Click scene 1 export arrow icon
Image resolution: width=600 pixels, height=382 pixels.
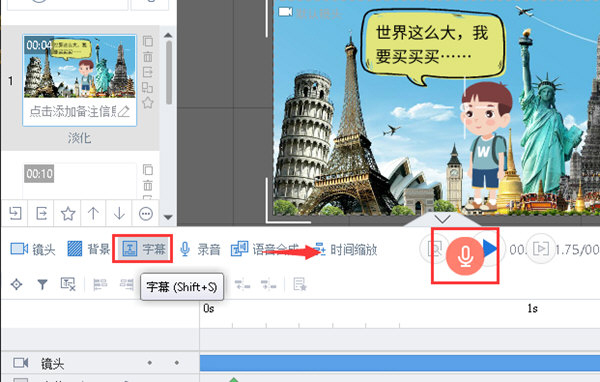[148, 72]
